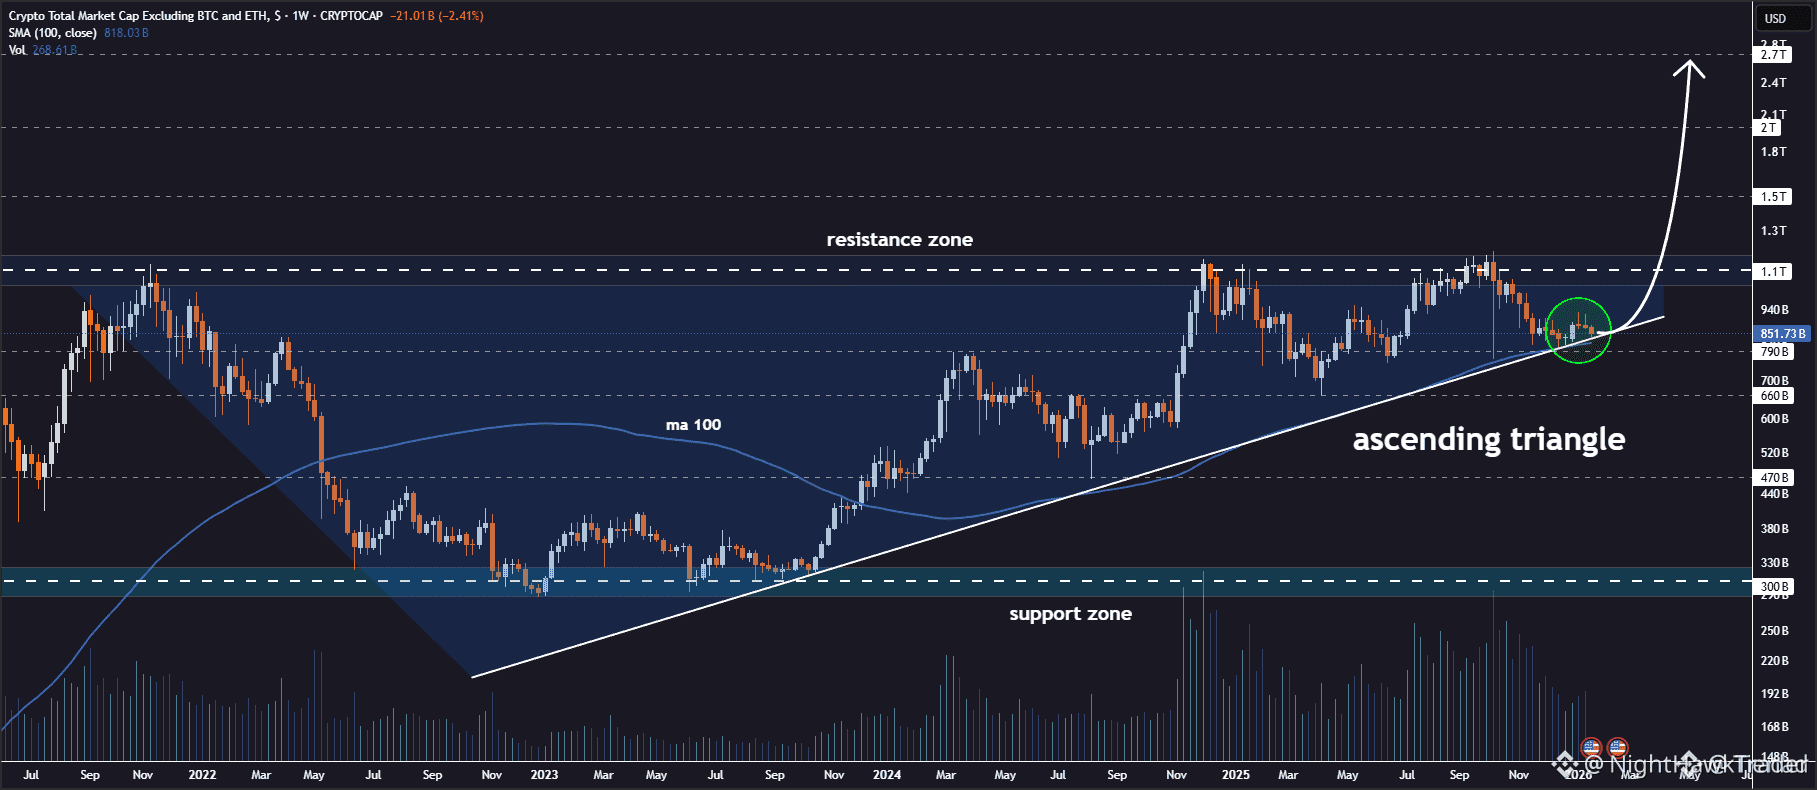Click the 660 B price level label
The height and width of the screenshot is (790, 1817).
(x=1774, y=396)
